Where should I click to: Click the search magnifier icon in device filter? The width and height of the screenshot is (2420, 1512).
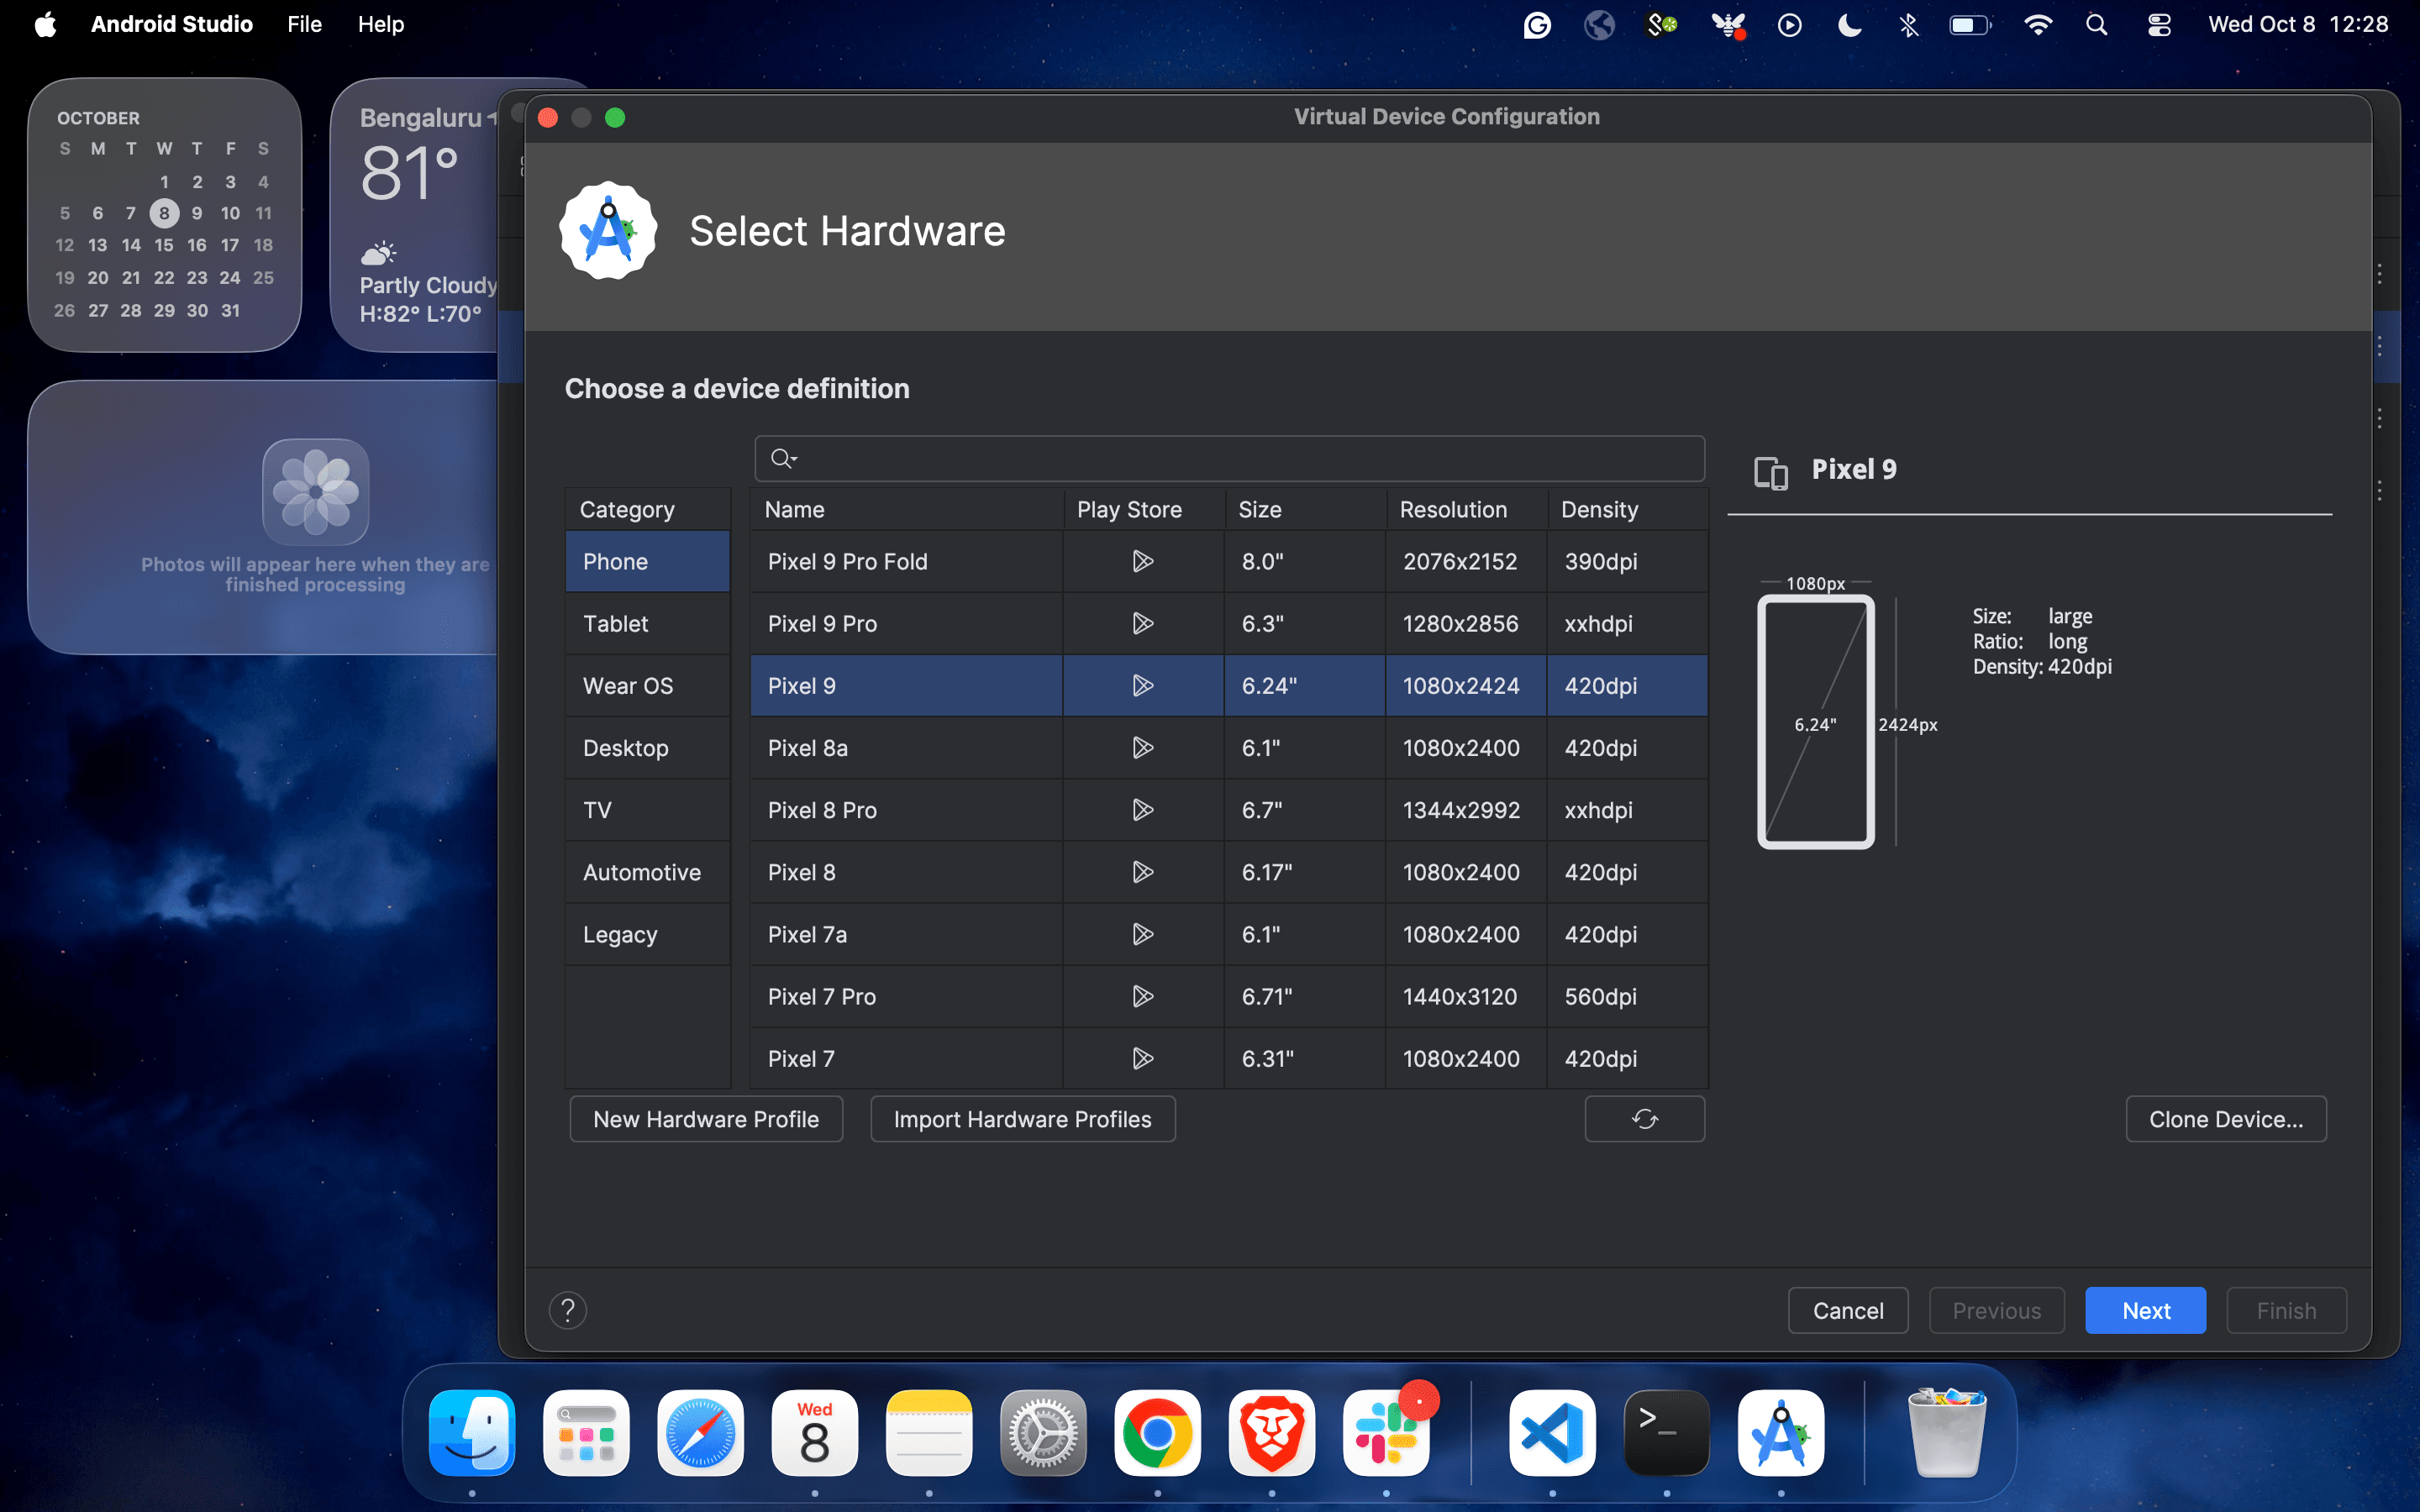[782, 458]
